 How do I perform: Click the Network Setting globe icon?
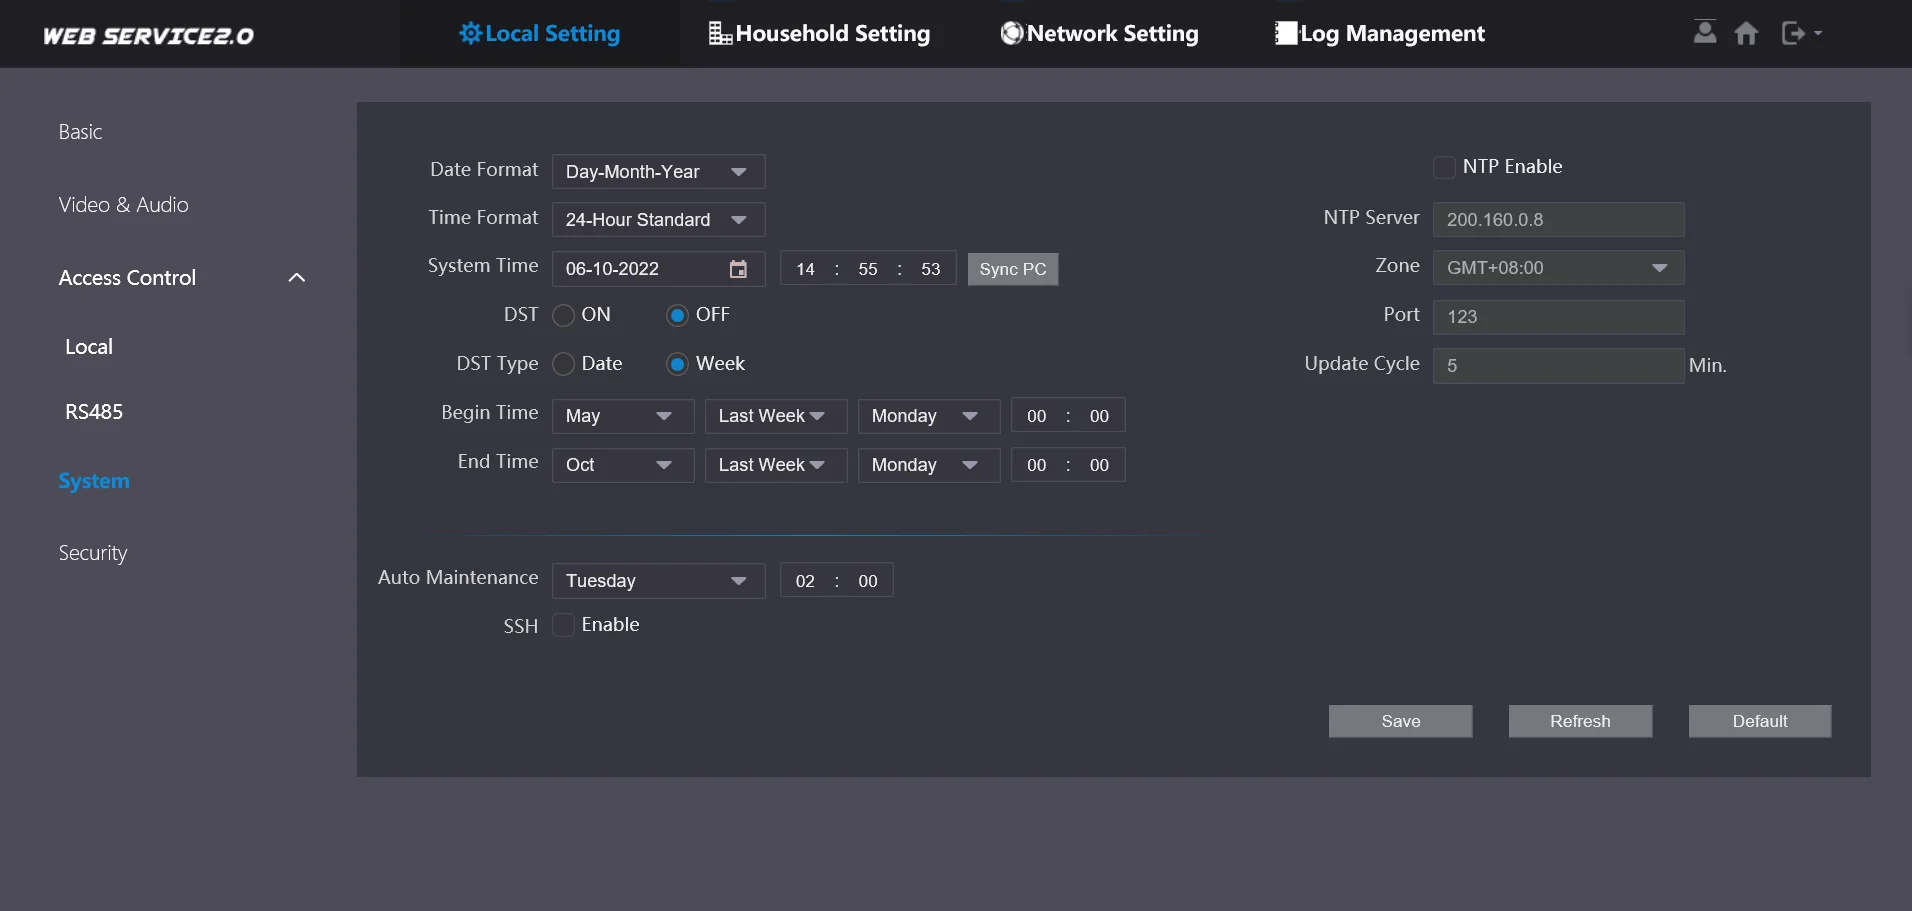tap(1012, 34)
